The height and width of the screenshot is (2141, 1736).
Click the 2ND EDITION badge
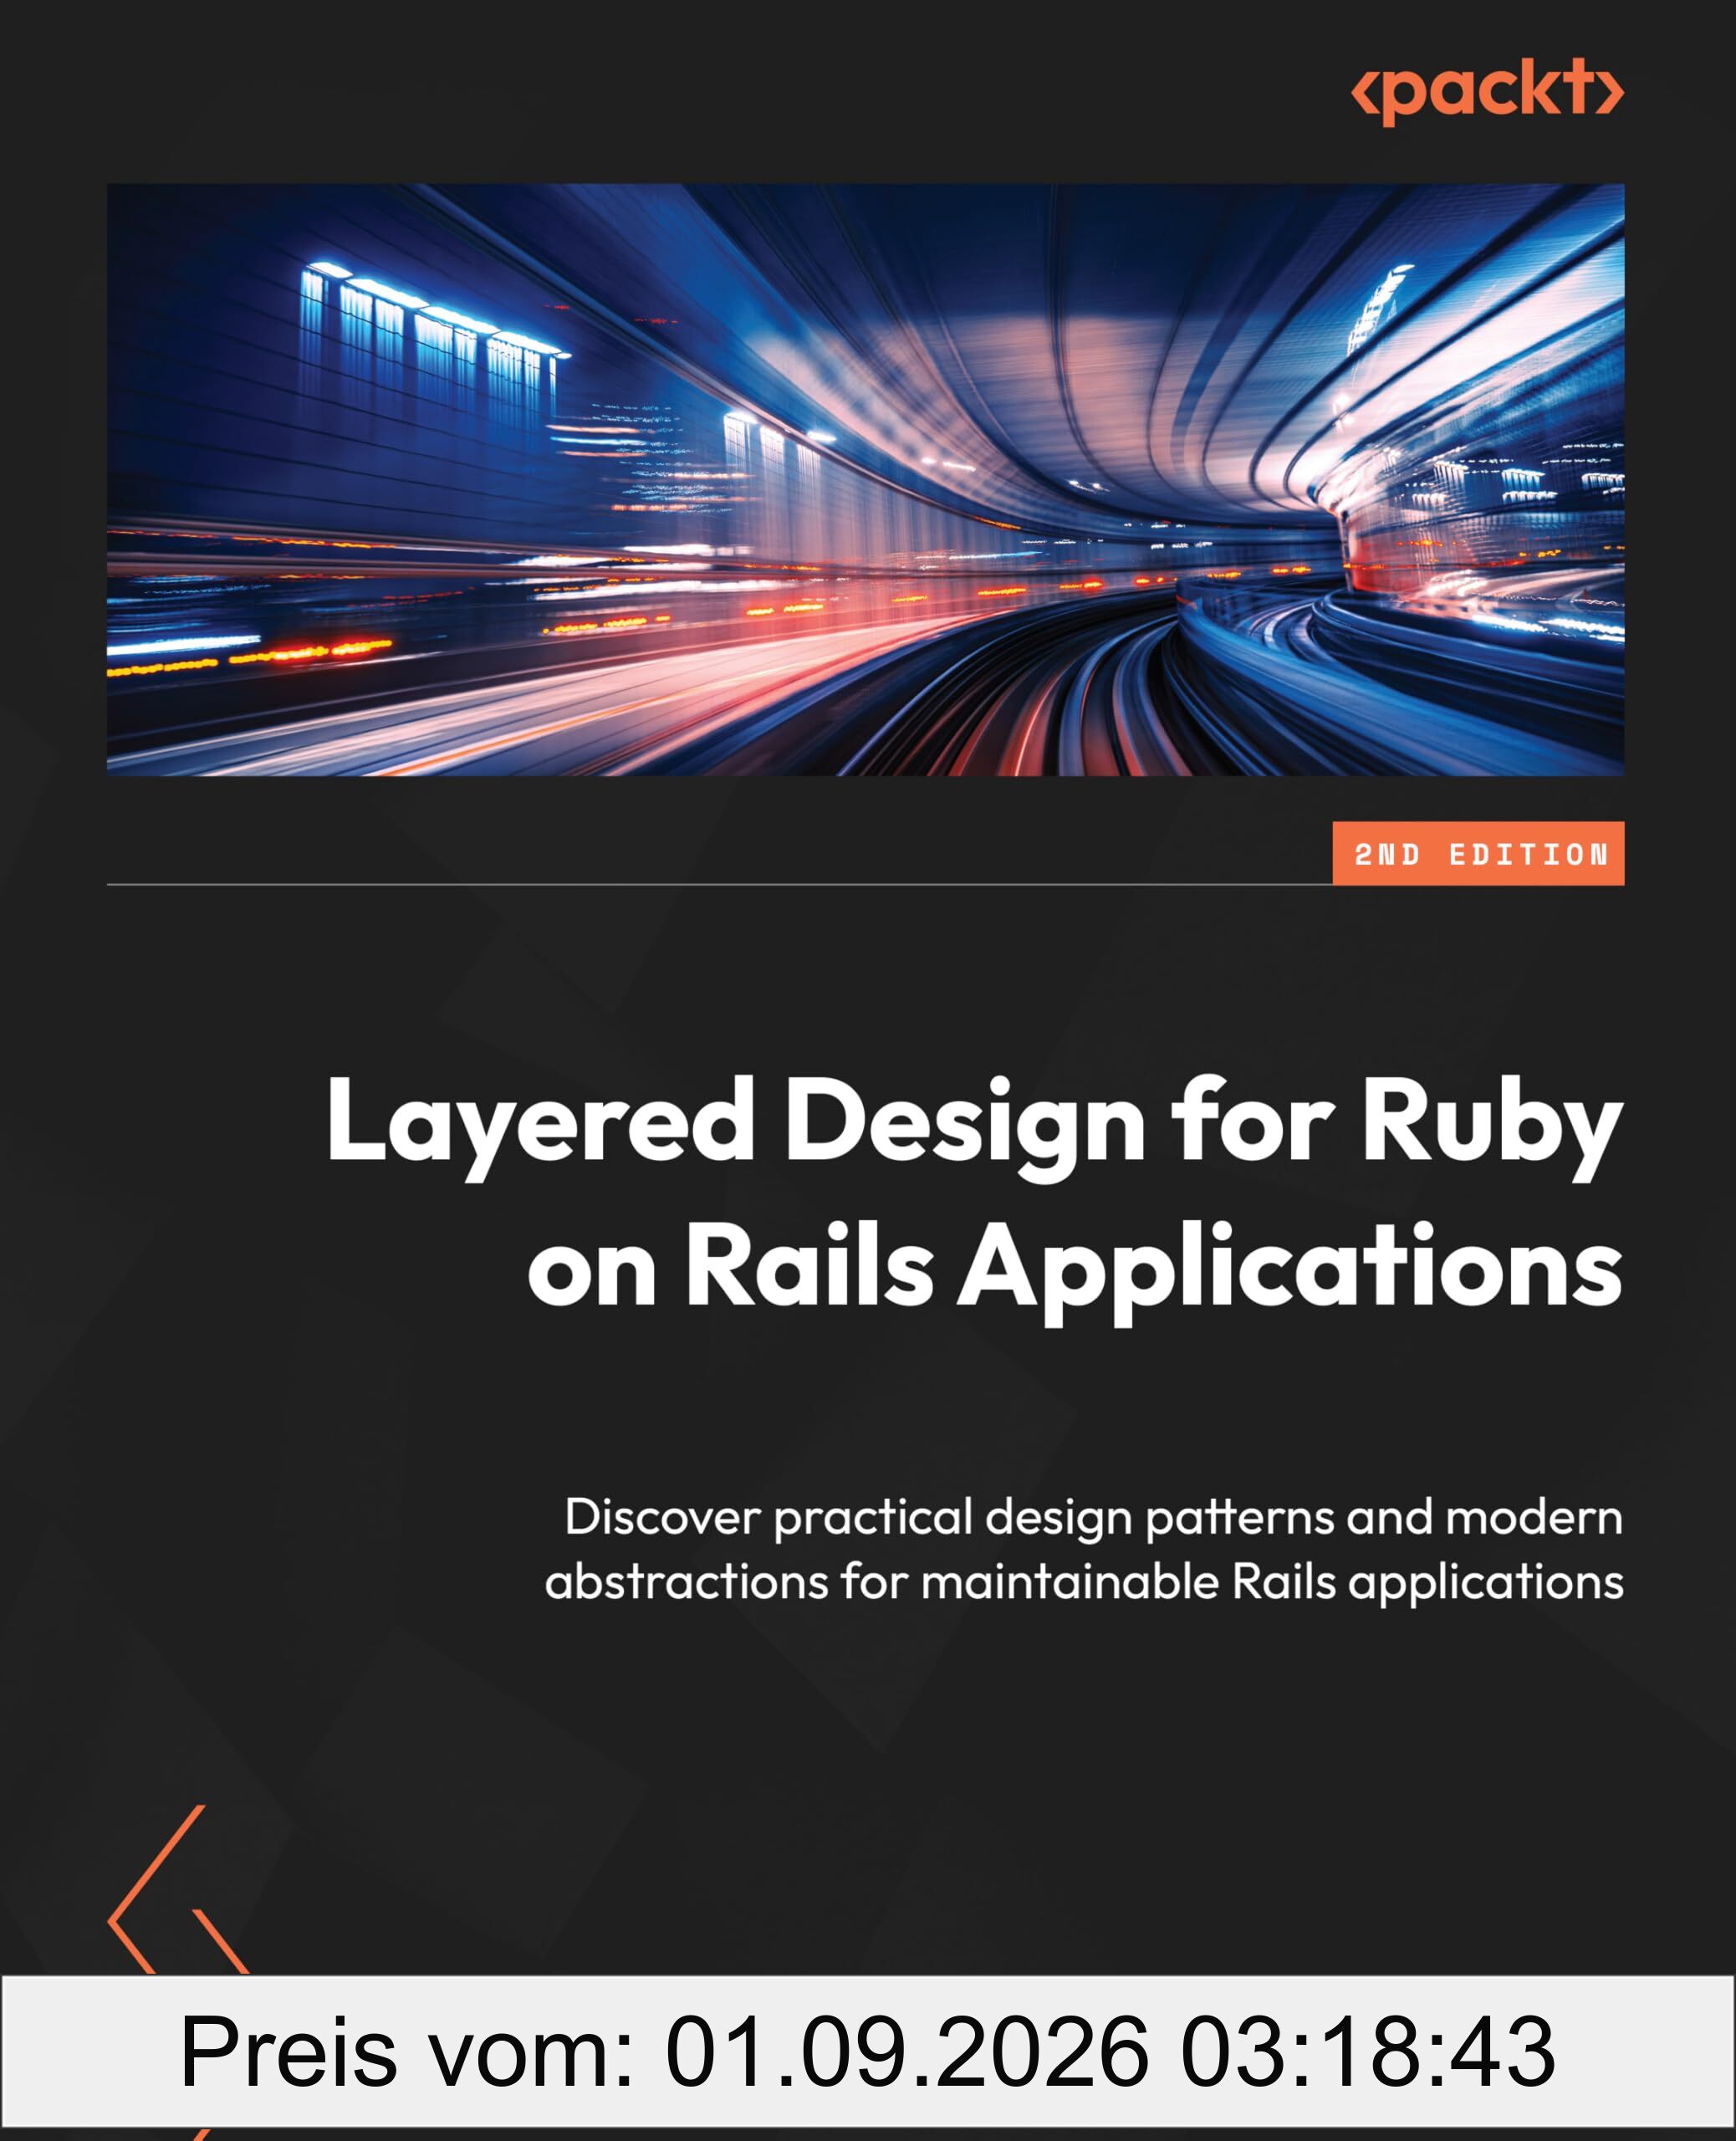point(1478,854)
